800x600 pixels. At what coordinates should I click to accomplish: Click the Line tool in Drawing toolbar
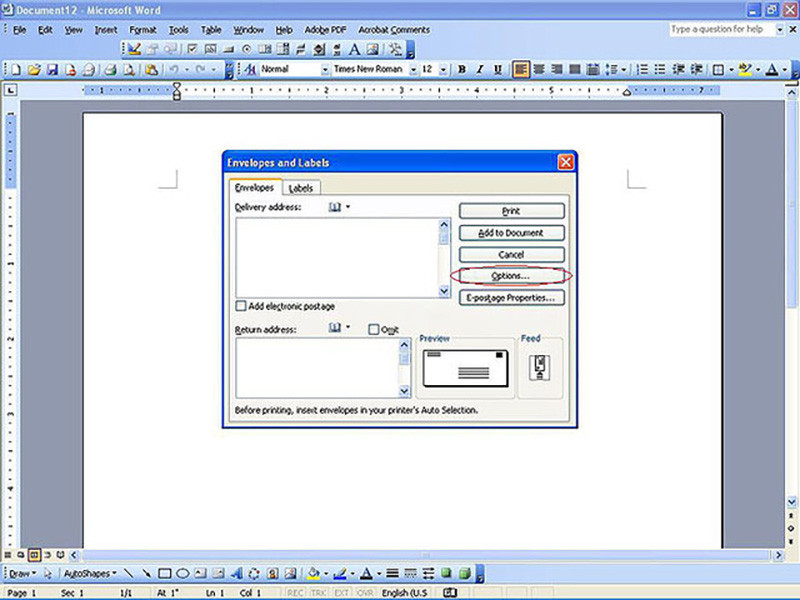129,573
